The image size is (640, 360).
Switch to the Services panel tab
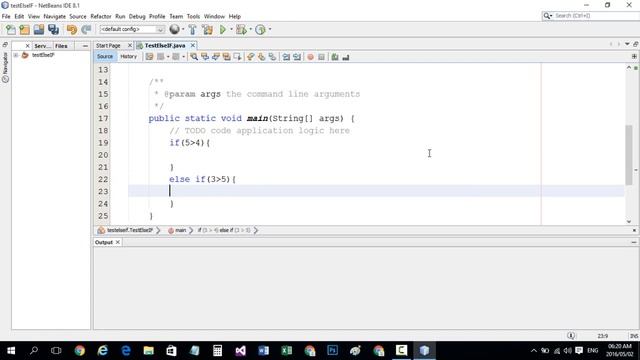(42, 46)
